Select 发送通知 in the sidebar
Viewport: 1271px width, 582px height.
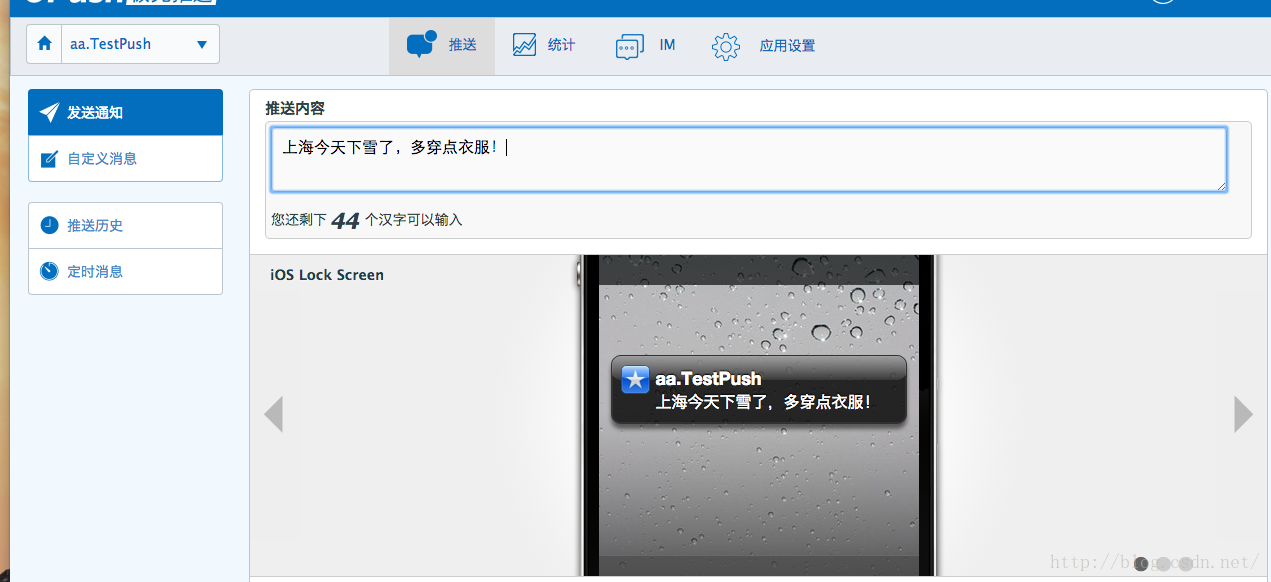pyautogui.click(x=125, y=112)
